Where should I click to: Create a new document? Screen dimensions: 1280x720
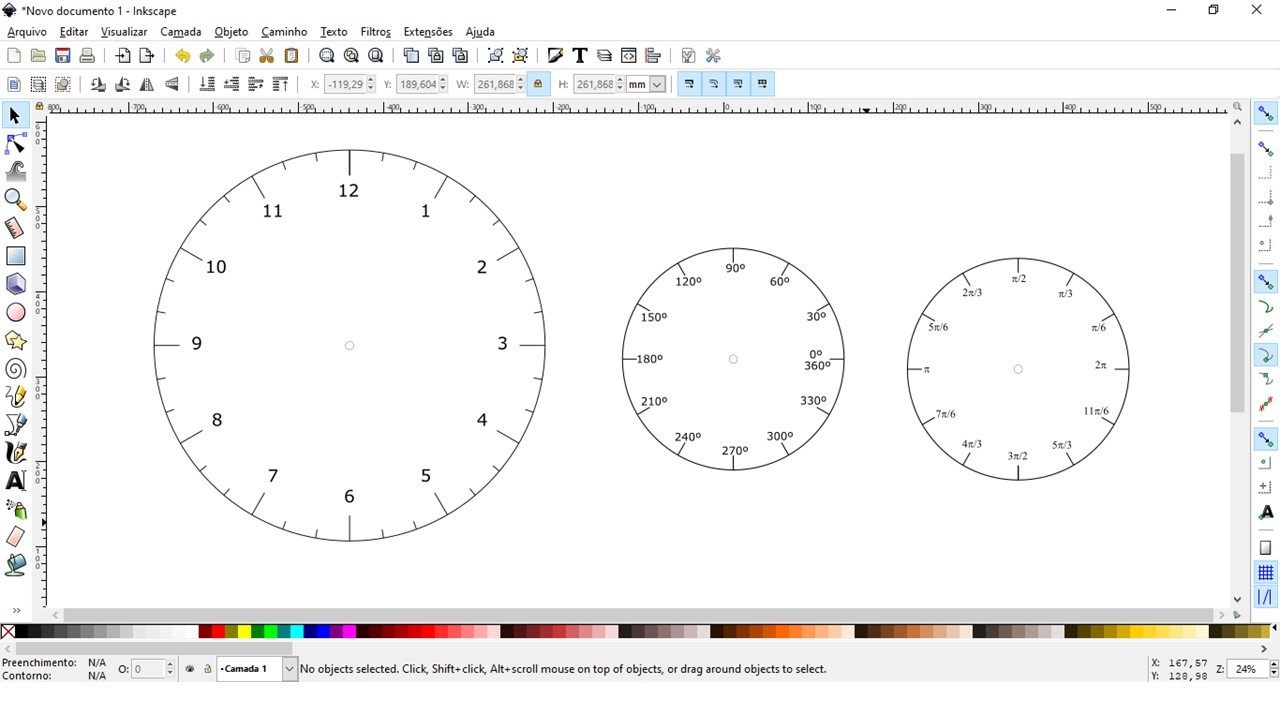[x=14, y=56]
